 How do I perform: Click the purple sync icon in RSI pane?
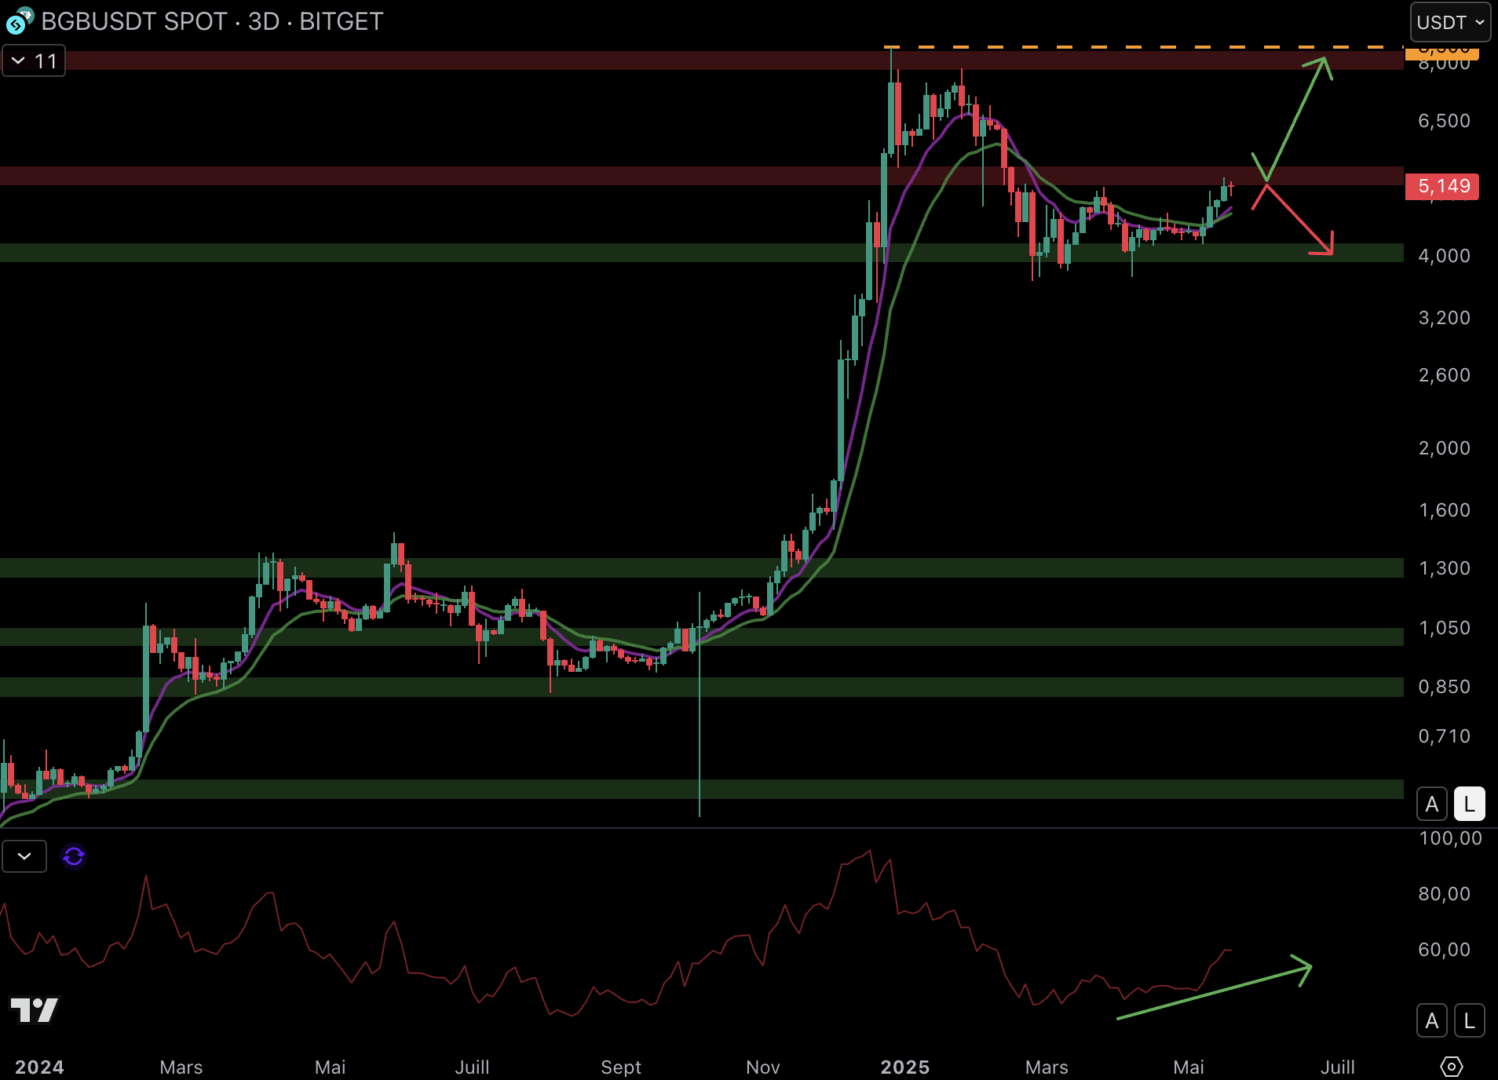pyautogui.click(x=73, y=857)
